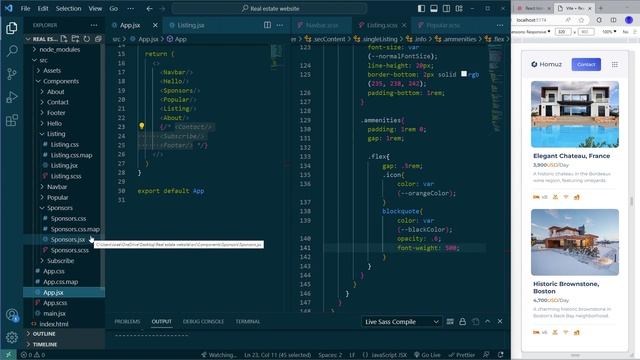Collapse the Listing folder
The image size is (640, 360).
pyautogui.click(x=56, y=134)
